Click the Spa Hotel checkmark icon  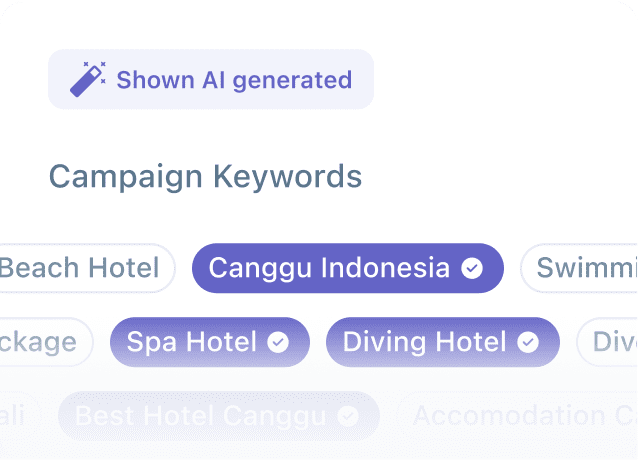point(279,342)
